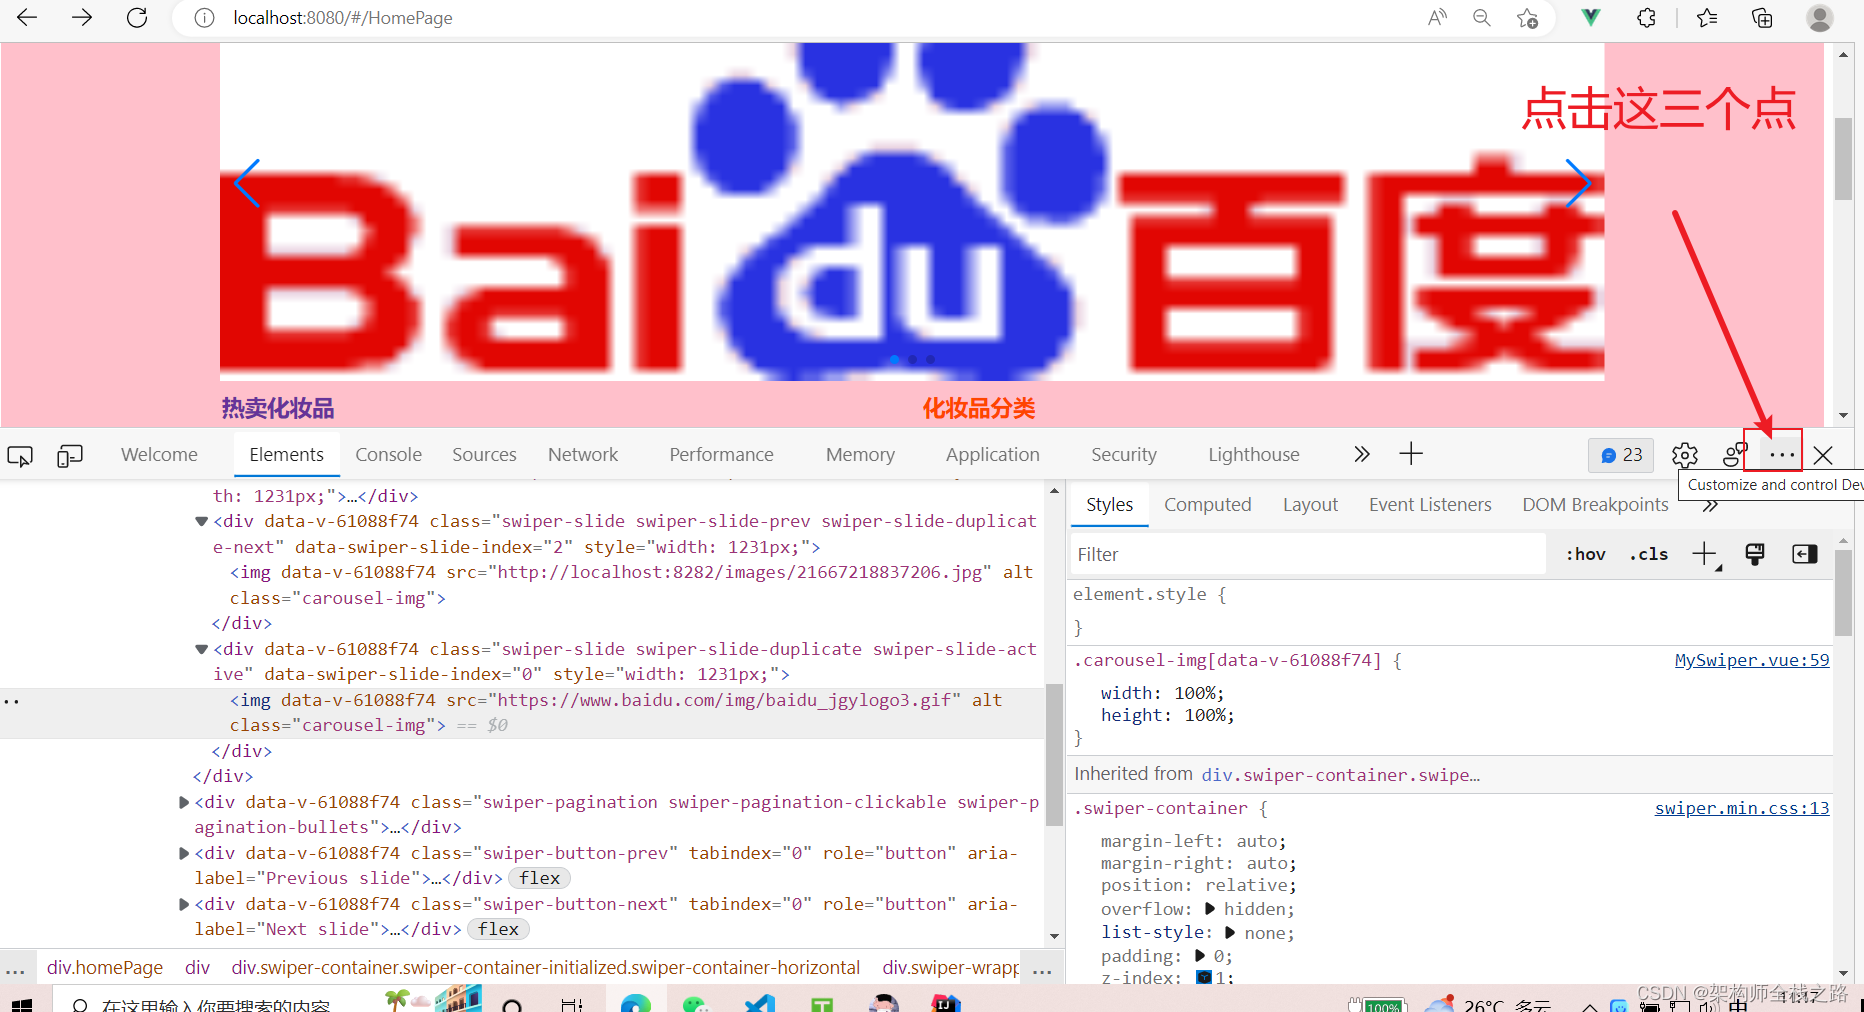This screenshot has width=1864, height=1012.
Task: Add this page to favorites via star icon
Action: [1527, 18]
